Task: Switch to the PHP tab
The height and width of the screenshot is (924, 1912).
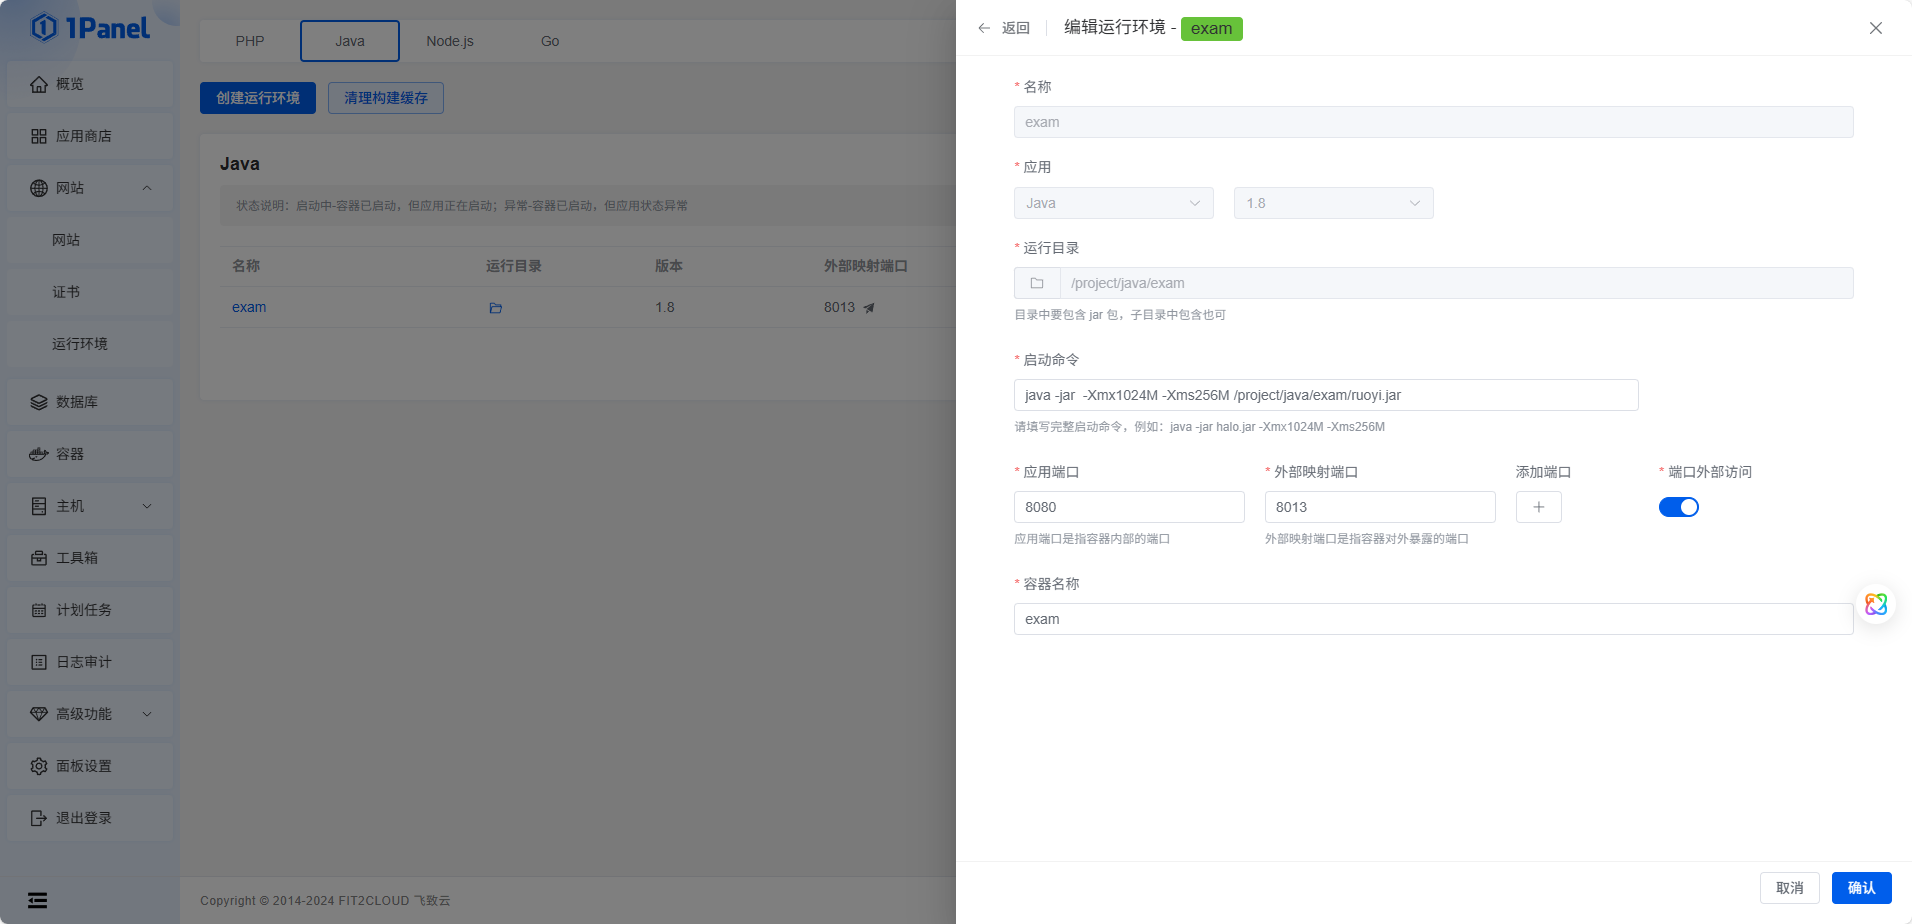Action: click(x=250, y=41)
